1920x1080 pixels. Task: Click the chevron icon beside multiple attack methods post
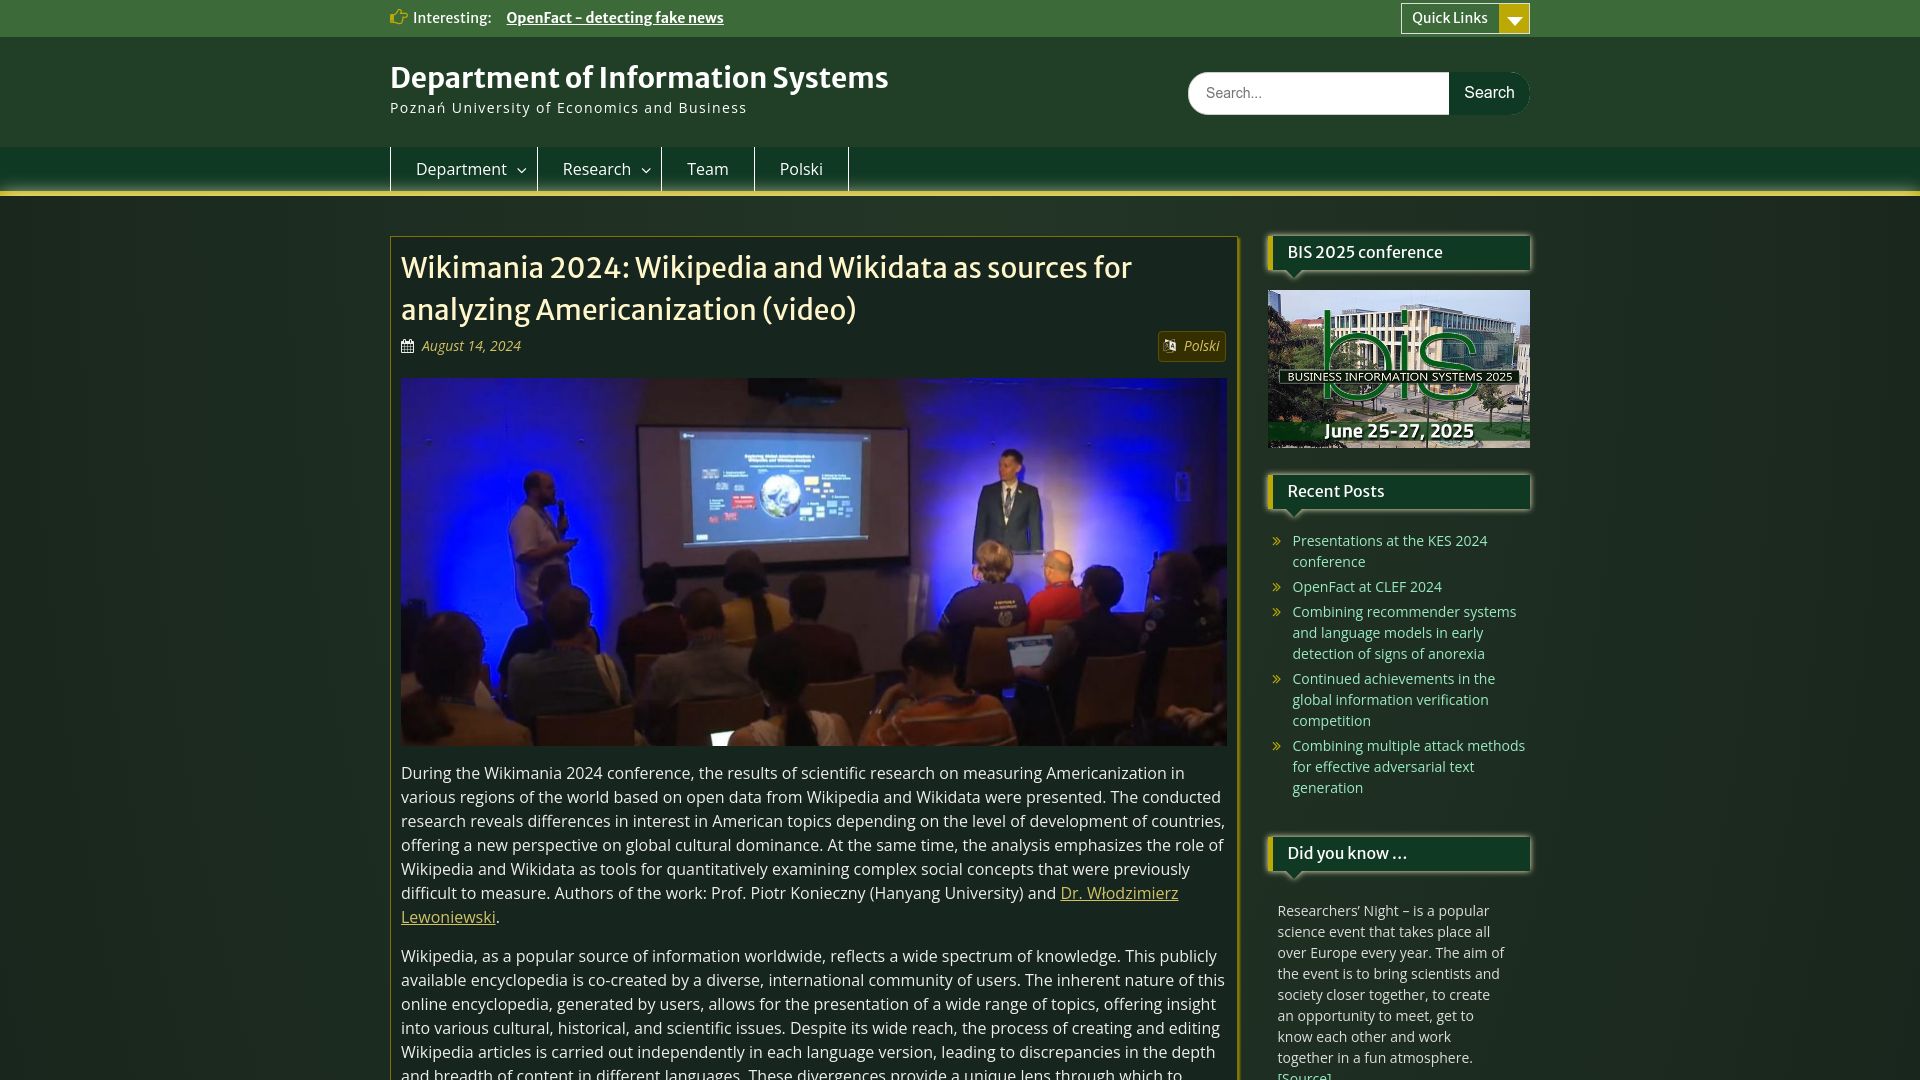pyautogui.click(x=1277, y=746)
